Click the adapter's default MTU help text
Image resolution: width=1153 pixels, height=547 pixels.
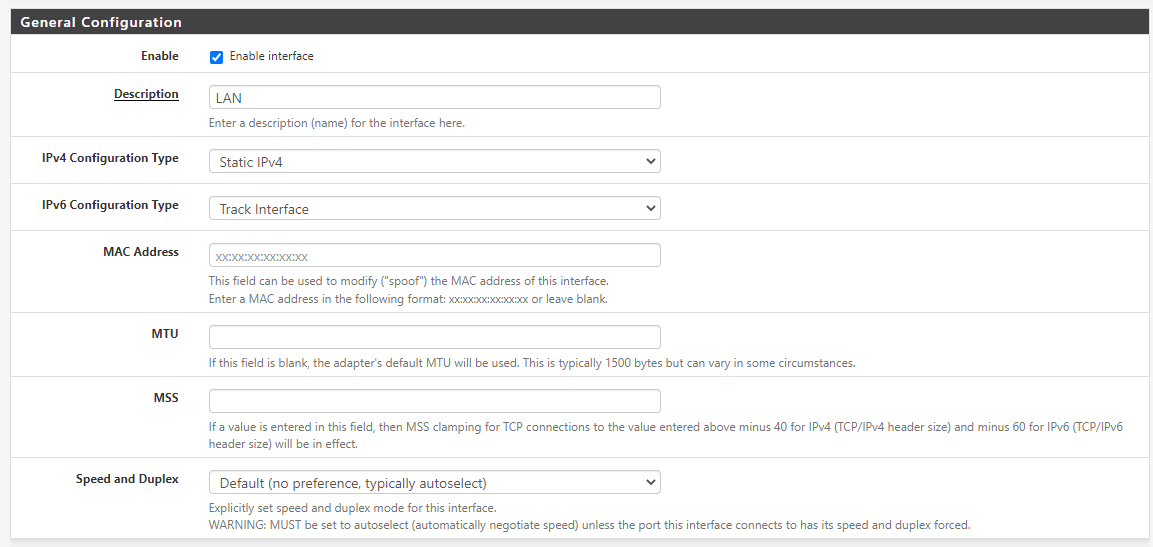(532, 363)
